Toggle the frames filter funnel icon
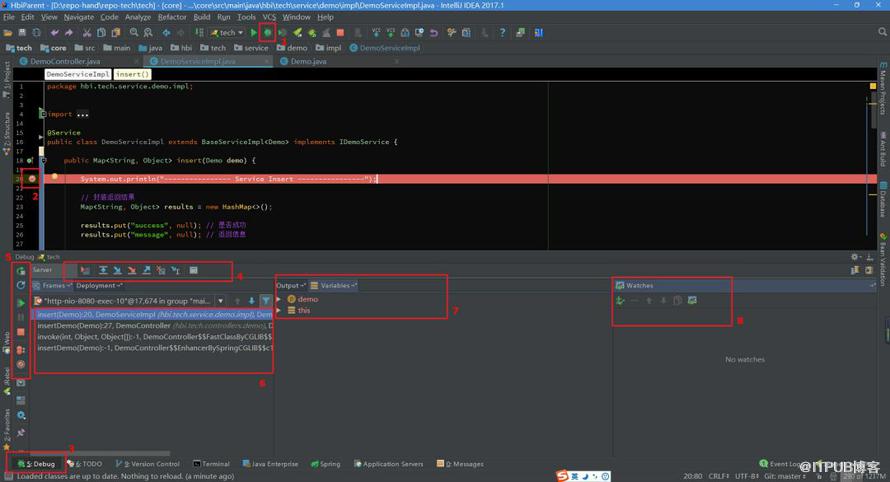890x482 pixels. click(266, 301)
